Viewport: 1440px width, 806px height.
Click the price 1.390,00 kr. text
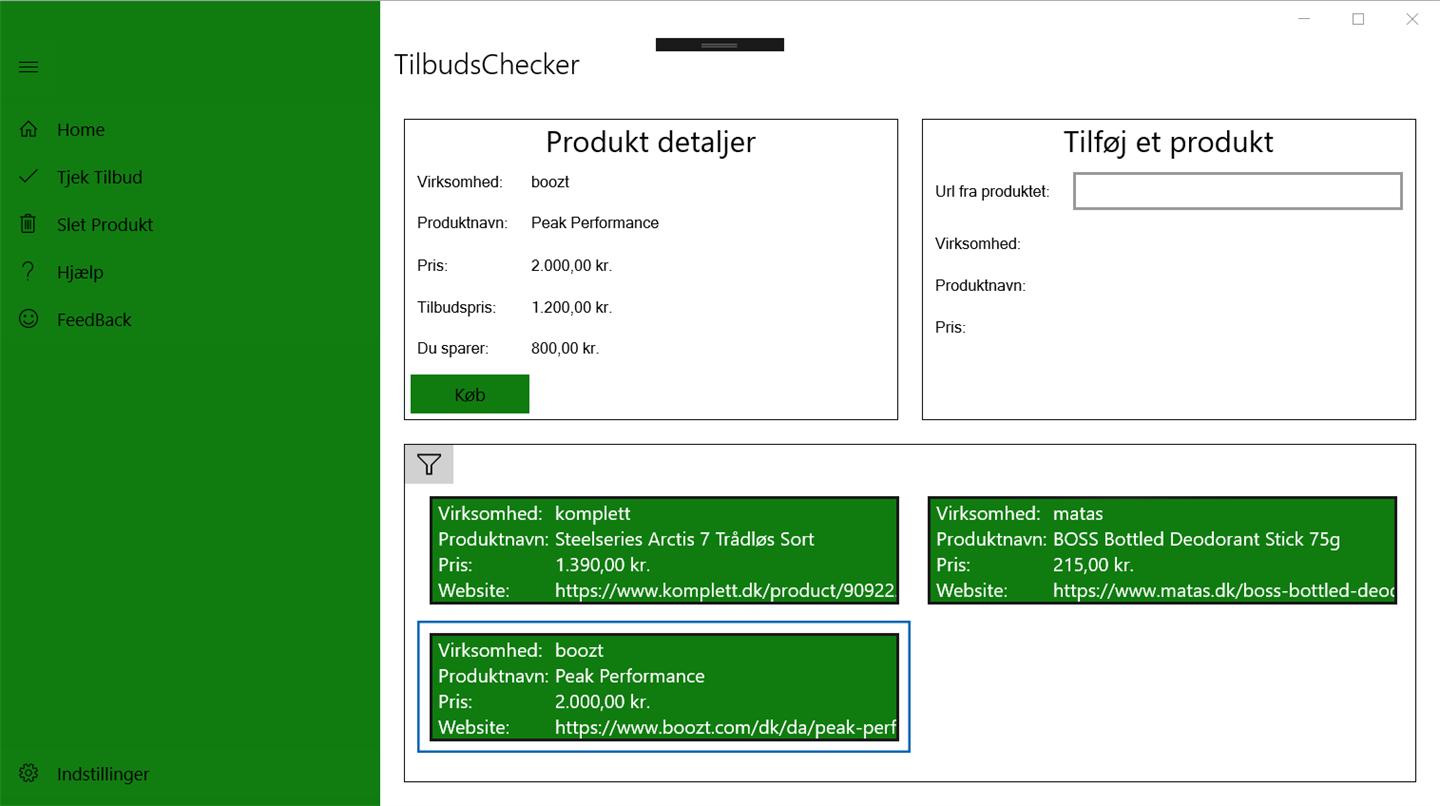pyautogui.click(x=602, y=565)
